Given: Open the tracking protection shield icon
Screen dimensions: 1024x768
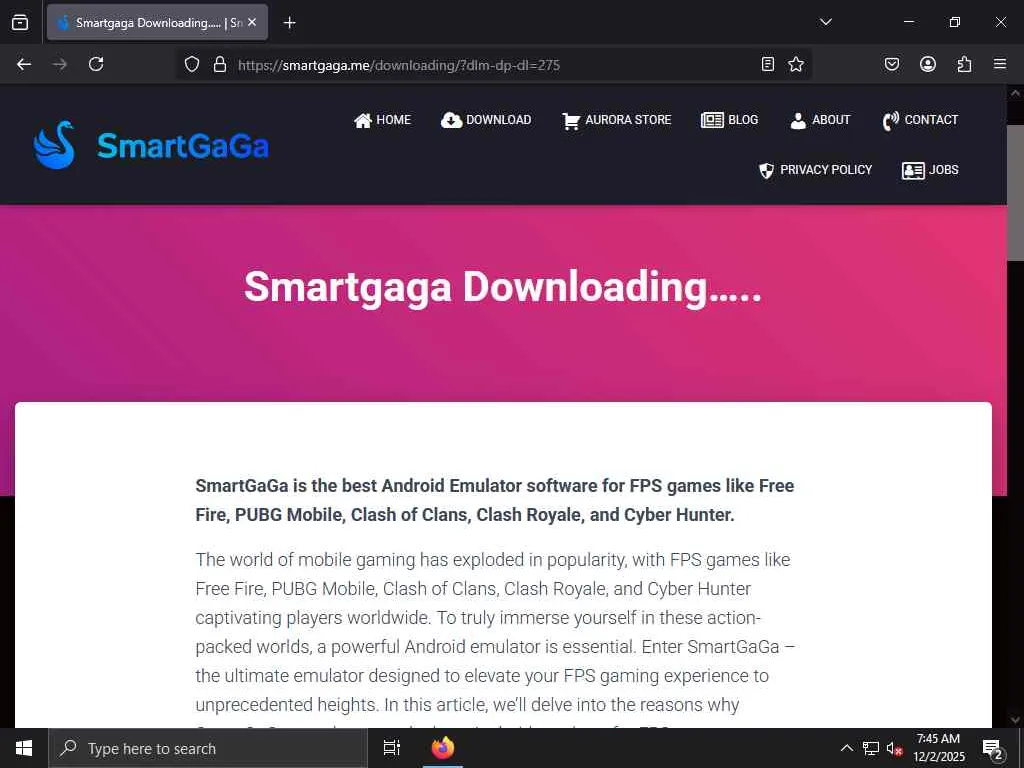Looking at the screenshot, I should [191, 64].
